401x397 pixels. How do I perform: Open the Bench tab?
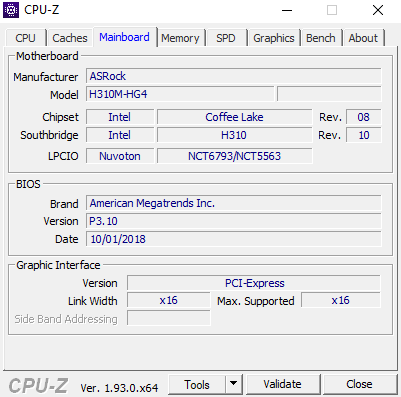[321, 38]
